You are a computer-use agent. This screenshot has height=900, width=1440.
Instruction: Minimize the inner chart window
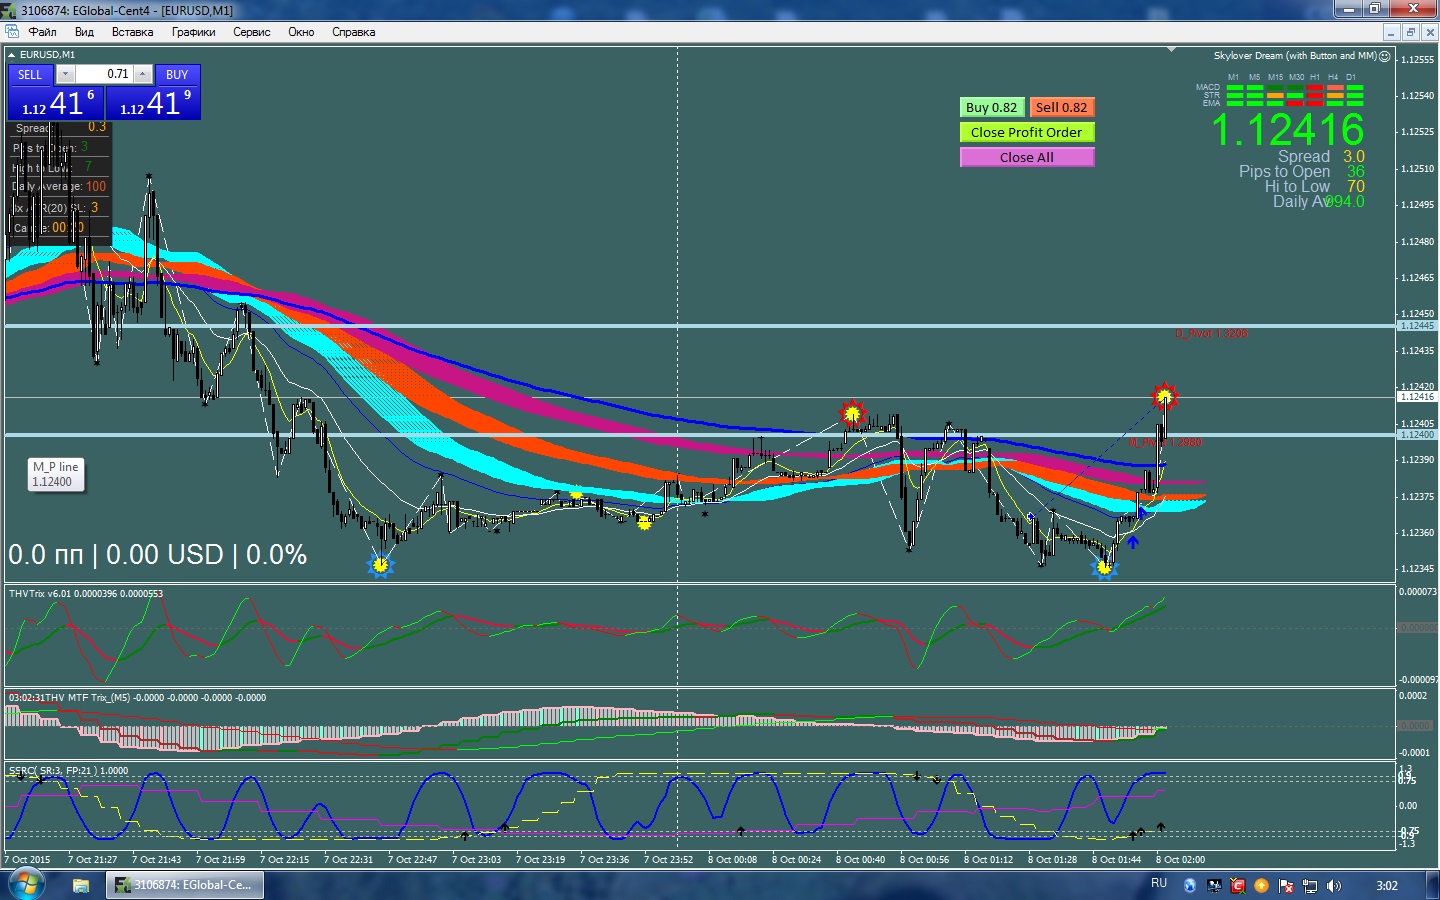pos(1391,32)
